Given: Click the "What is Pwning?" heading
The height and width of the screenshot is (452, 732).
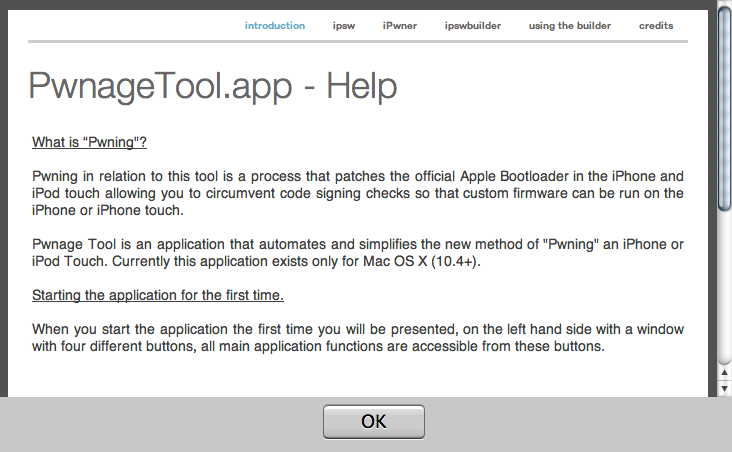Looking at the screenshot, I should (x=89, y=142).
